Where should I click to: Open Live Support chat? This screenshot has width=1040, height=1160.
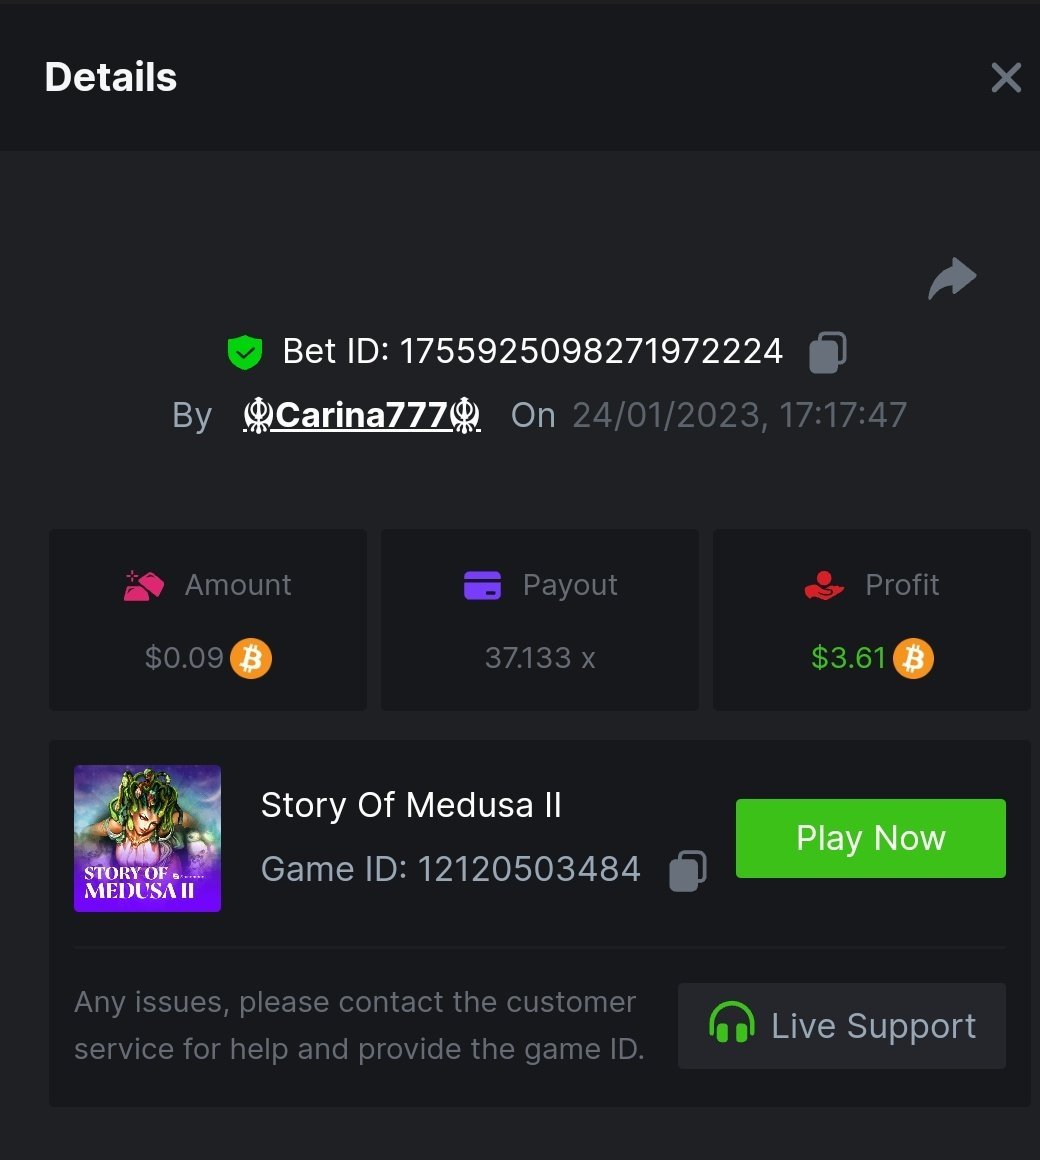(x=842, y=1026)
